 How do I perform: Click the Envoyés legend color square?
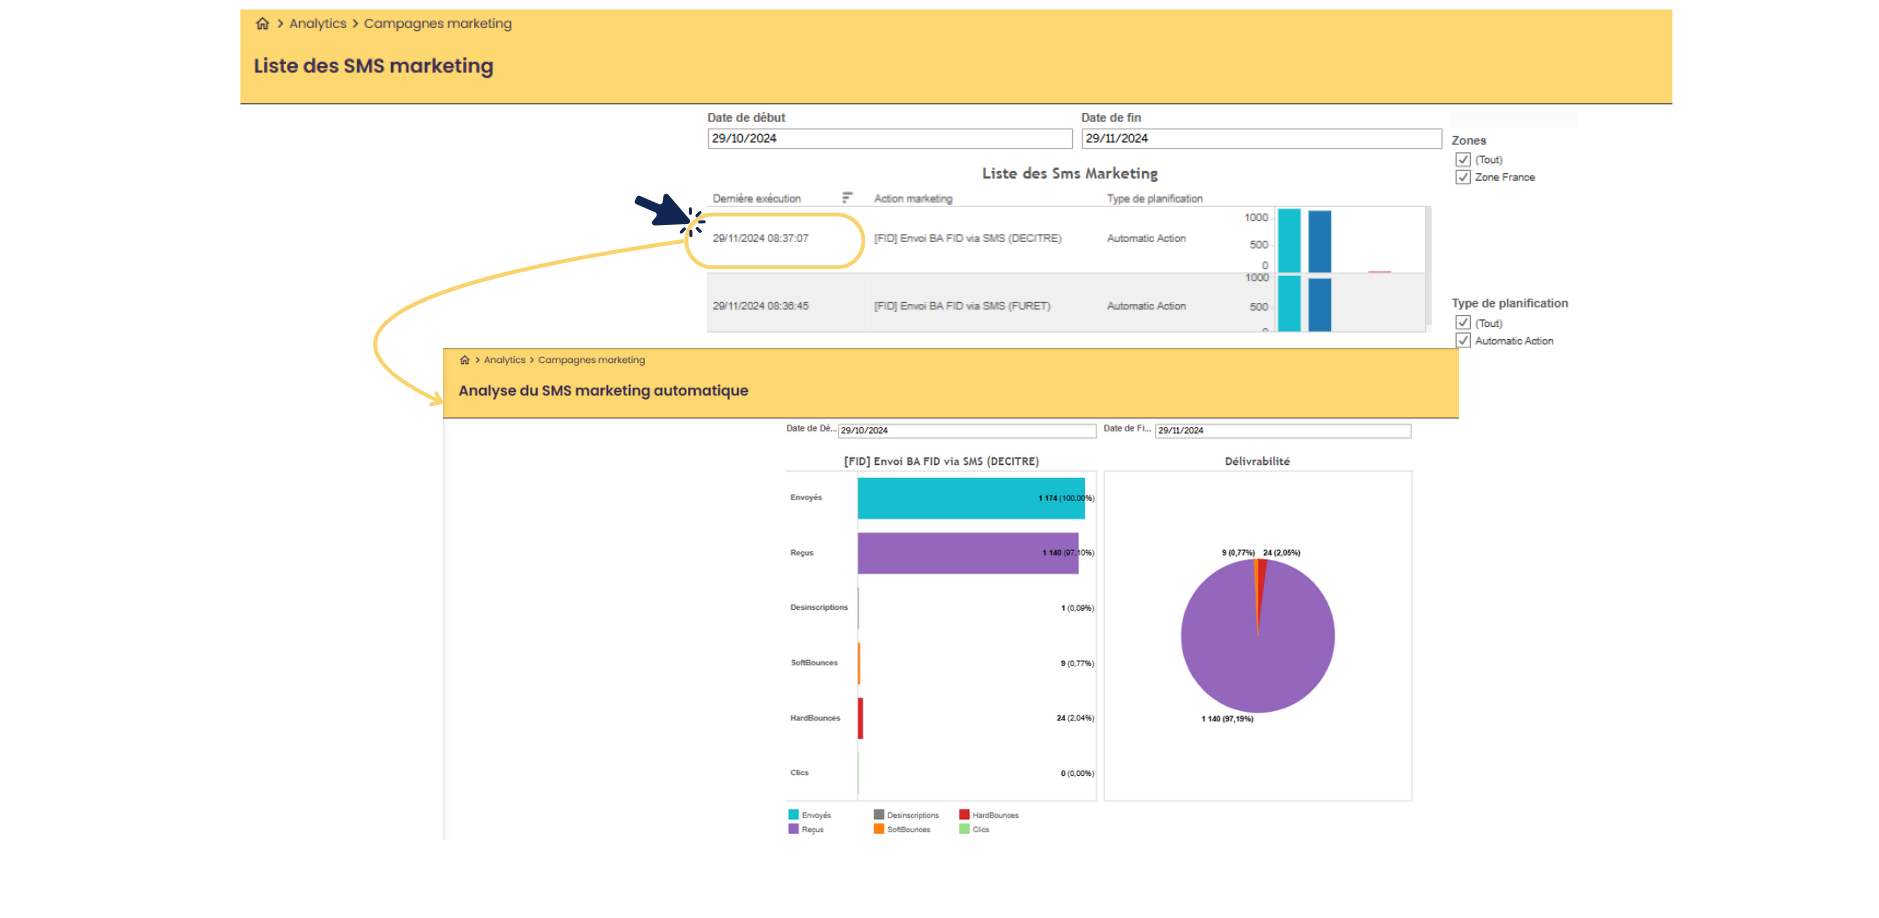793,815
